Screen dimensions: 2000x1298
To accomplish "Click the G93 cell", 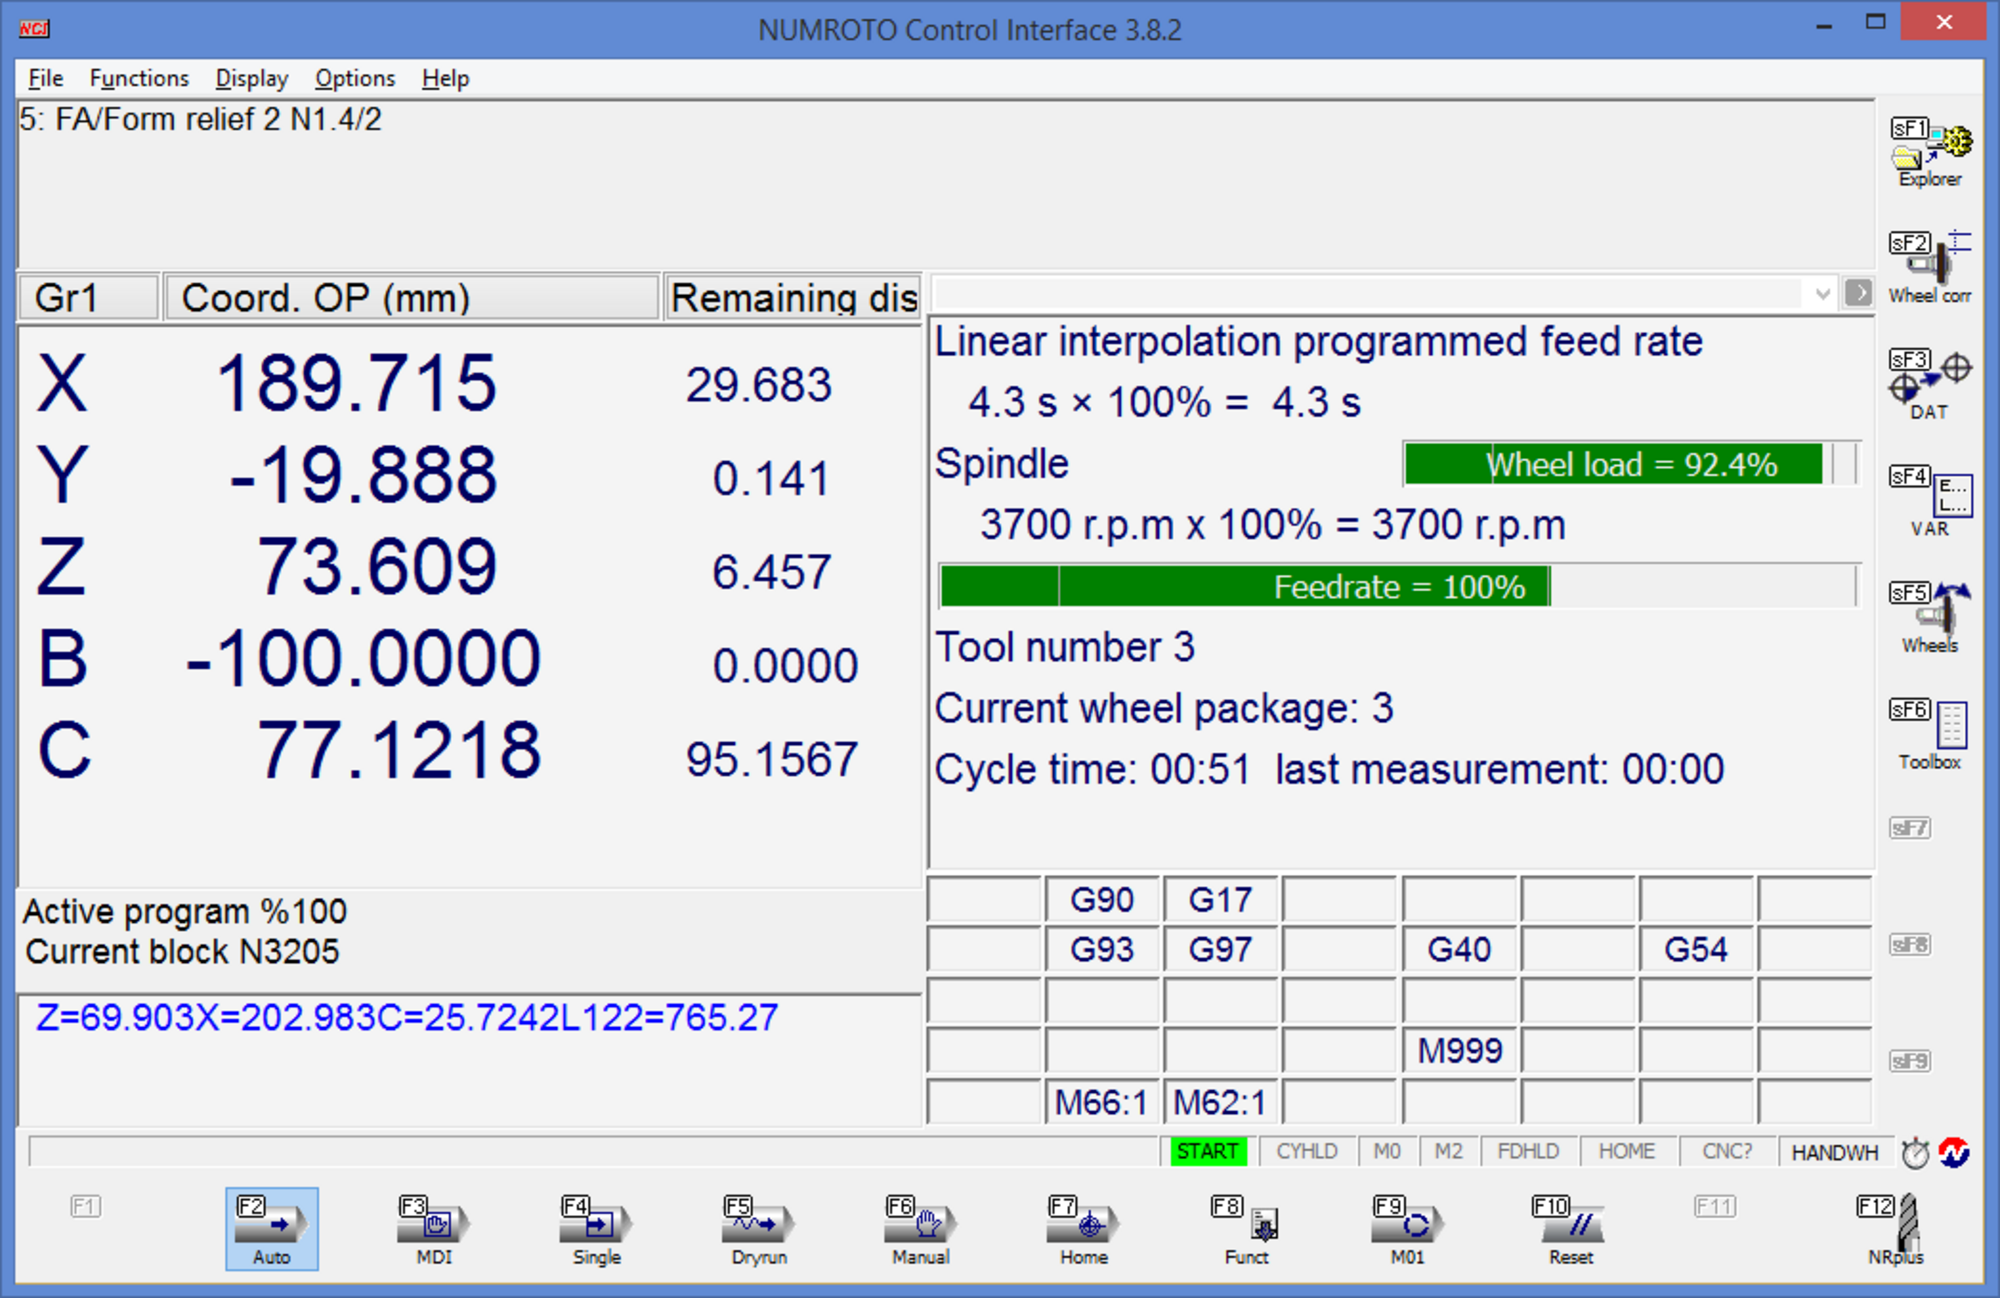I will 1102,949.
